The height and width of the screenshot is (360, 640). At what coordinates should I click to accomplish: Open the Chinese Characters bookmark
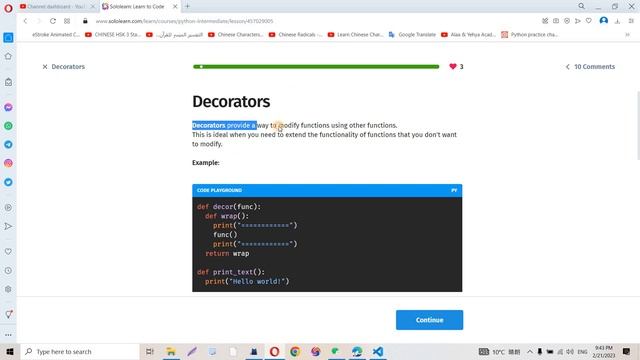click(x=236, y=35)
